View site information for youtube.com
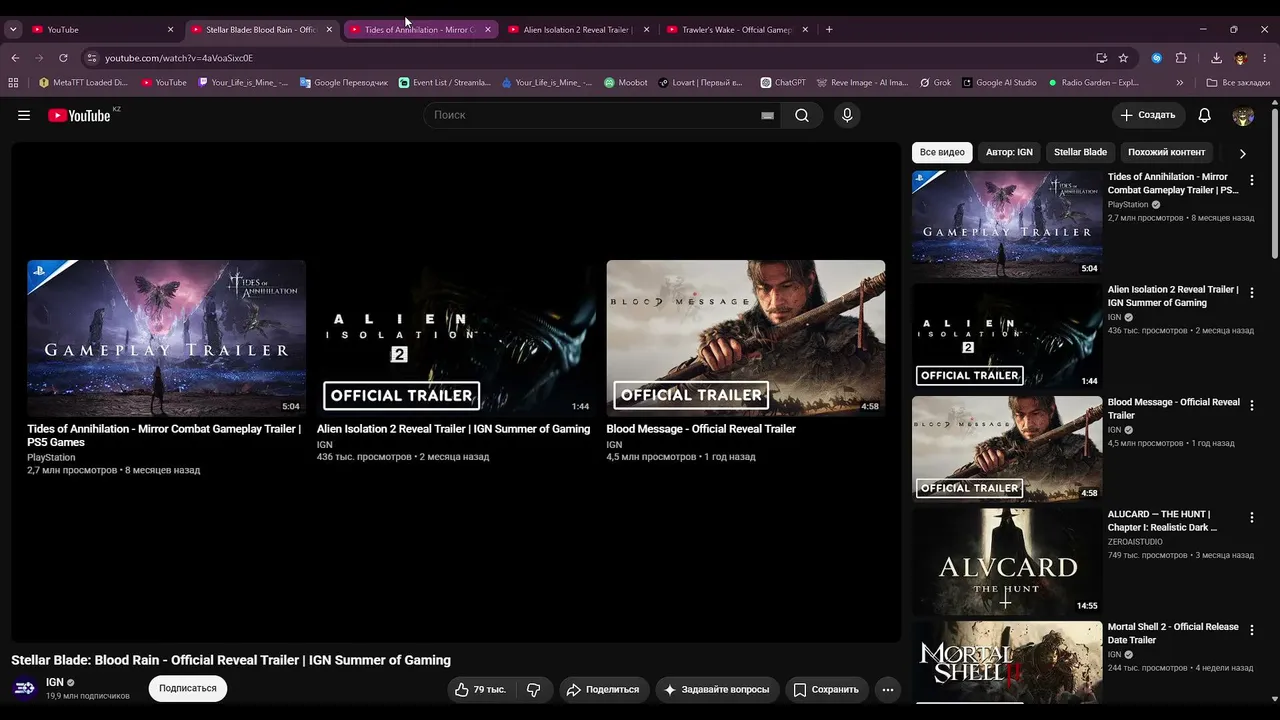Screen dimensions: 1280x720 (91, 58)
